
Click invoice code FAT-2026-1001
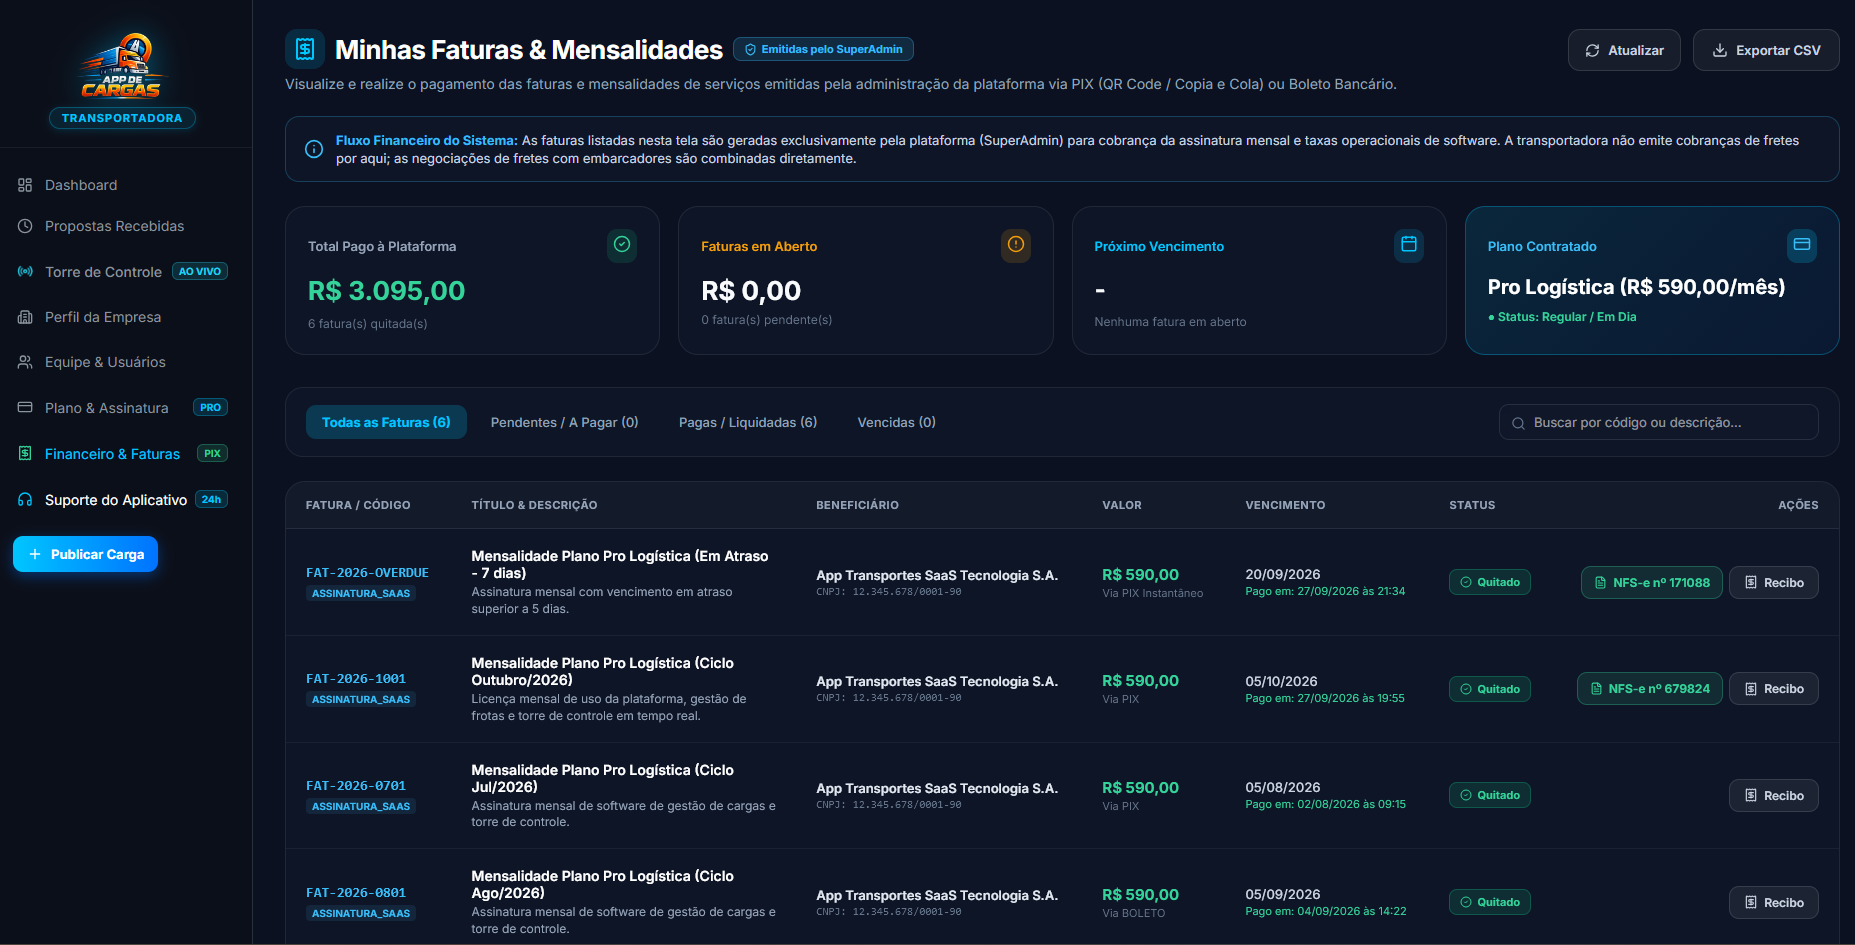[356, 679]
